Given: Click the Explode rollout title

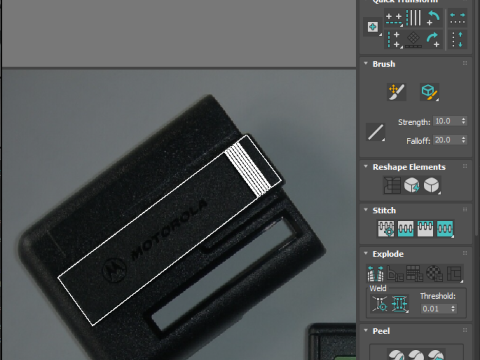Looking at the screenshot, I should point(388,254).
